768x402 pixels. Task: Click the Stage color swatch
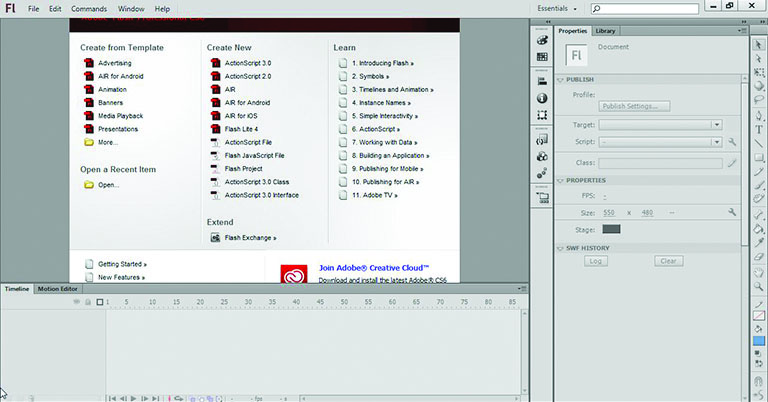[x=611, y=229]
